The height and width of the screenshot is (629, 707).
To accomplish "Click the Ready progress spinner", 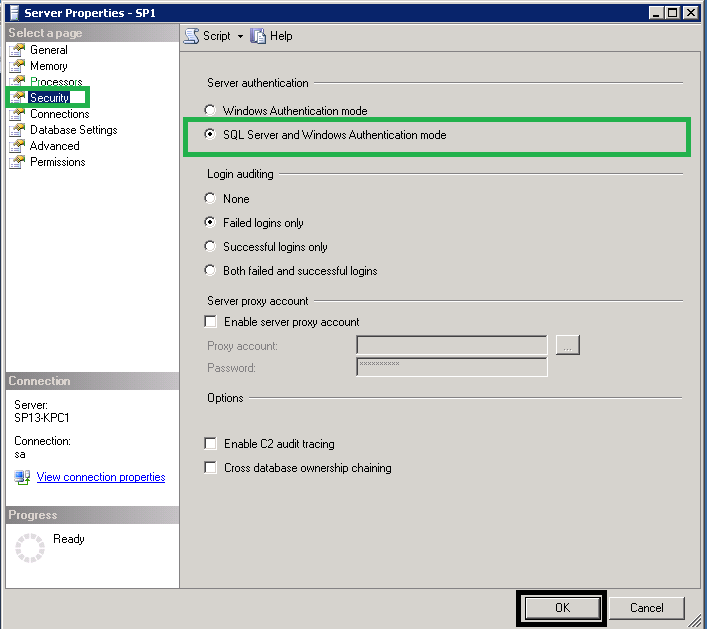I will coord(30,548).
